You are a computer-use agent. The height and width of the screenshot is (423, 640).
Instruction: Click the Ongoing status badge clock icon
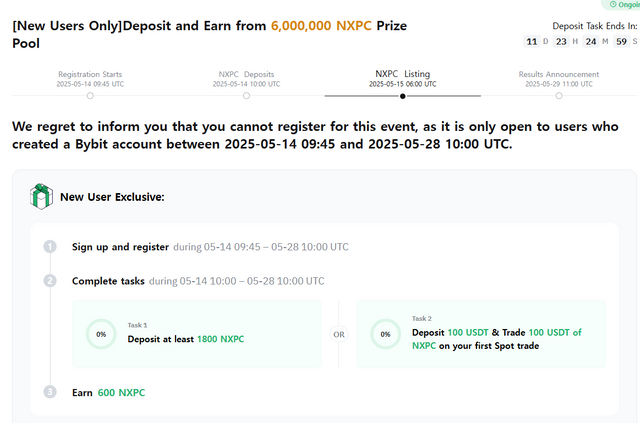tap(613, 4)
